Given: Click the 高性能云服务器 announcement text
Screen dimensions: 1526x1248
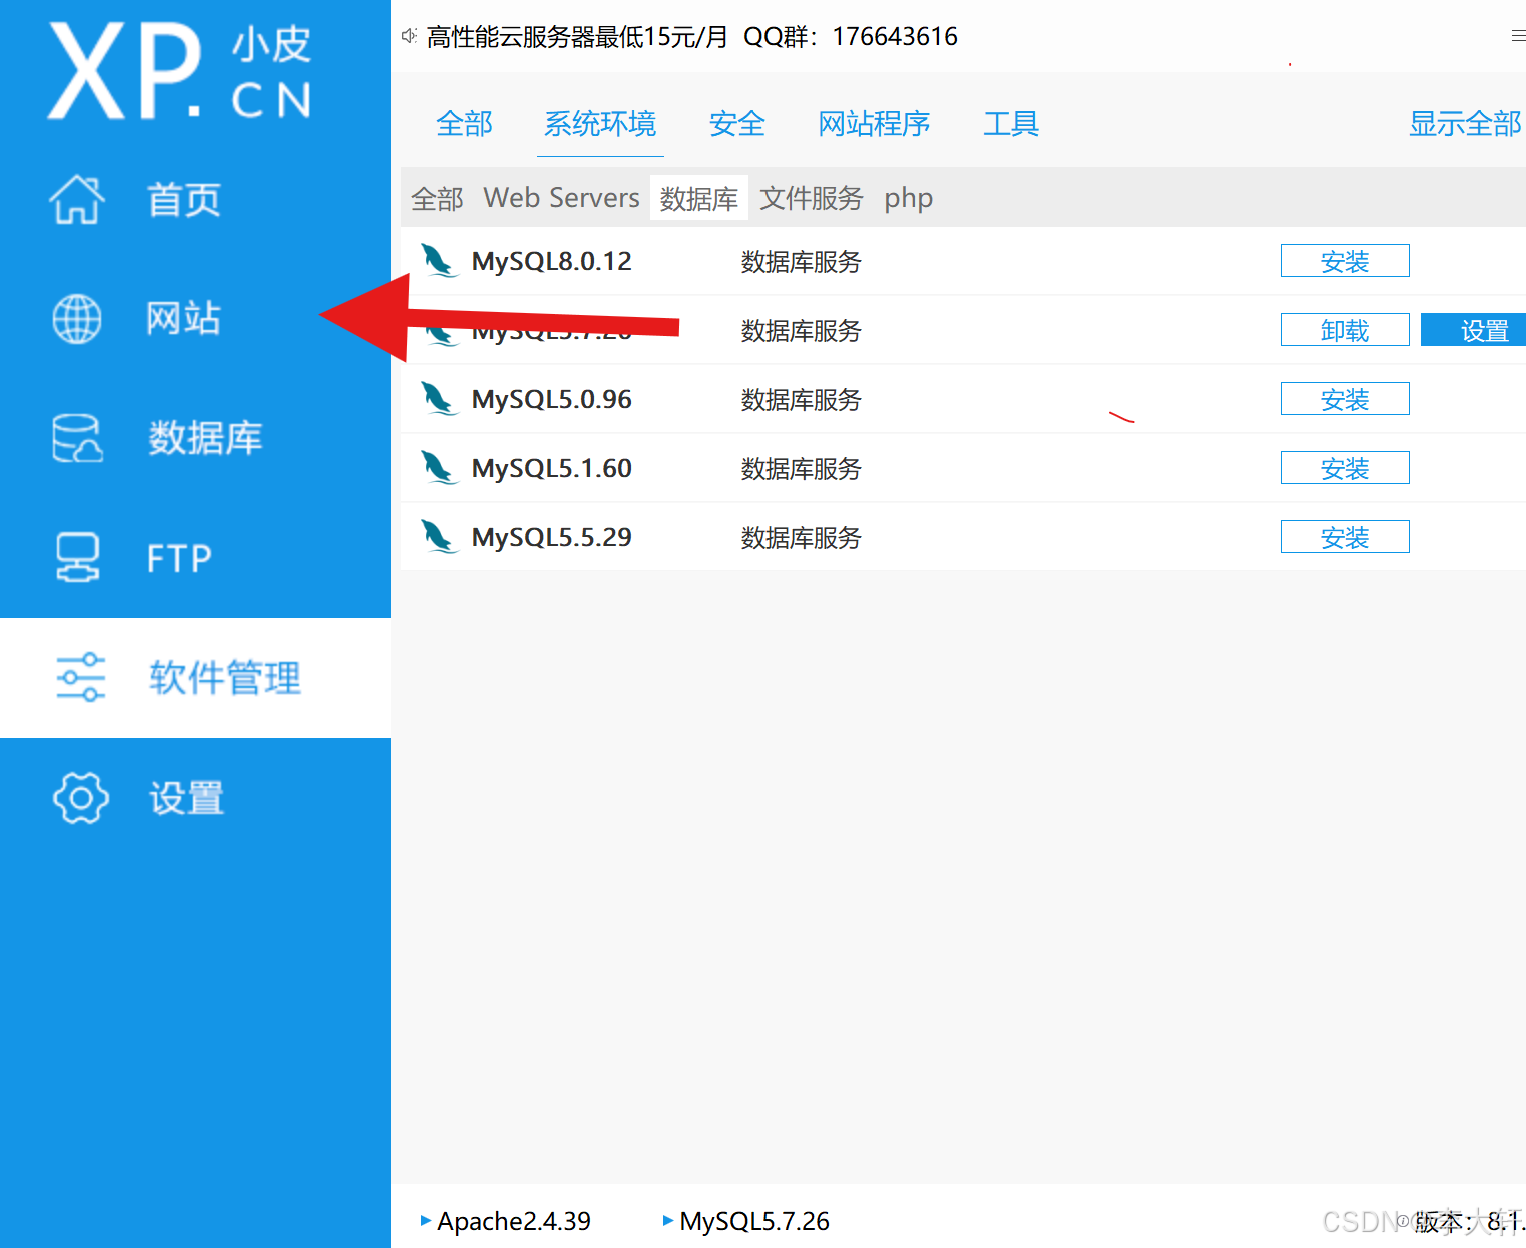Looking at the screenshot, I should [x=692, y=37].
